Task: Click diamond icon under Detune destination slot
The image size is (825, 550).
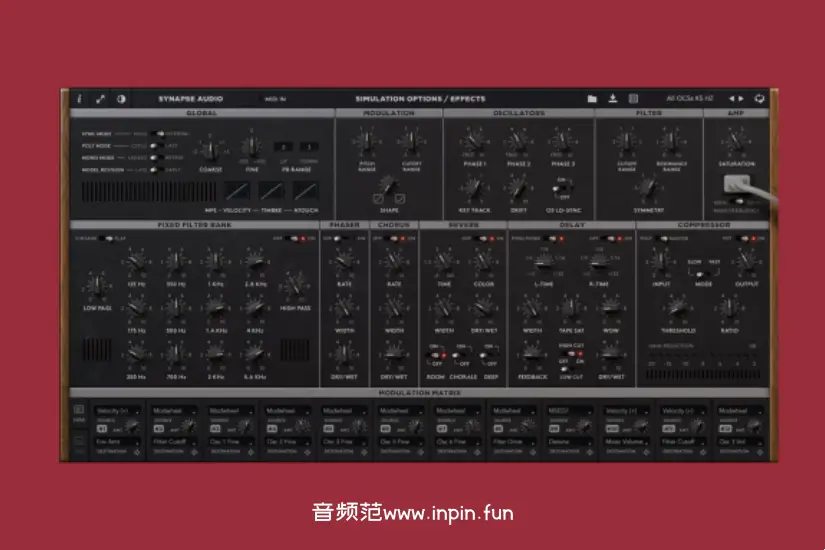Action: click(589, 452)
